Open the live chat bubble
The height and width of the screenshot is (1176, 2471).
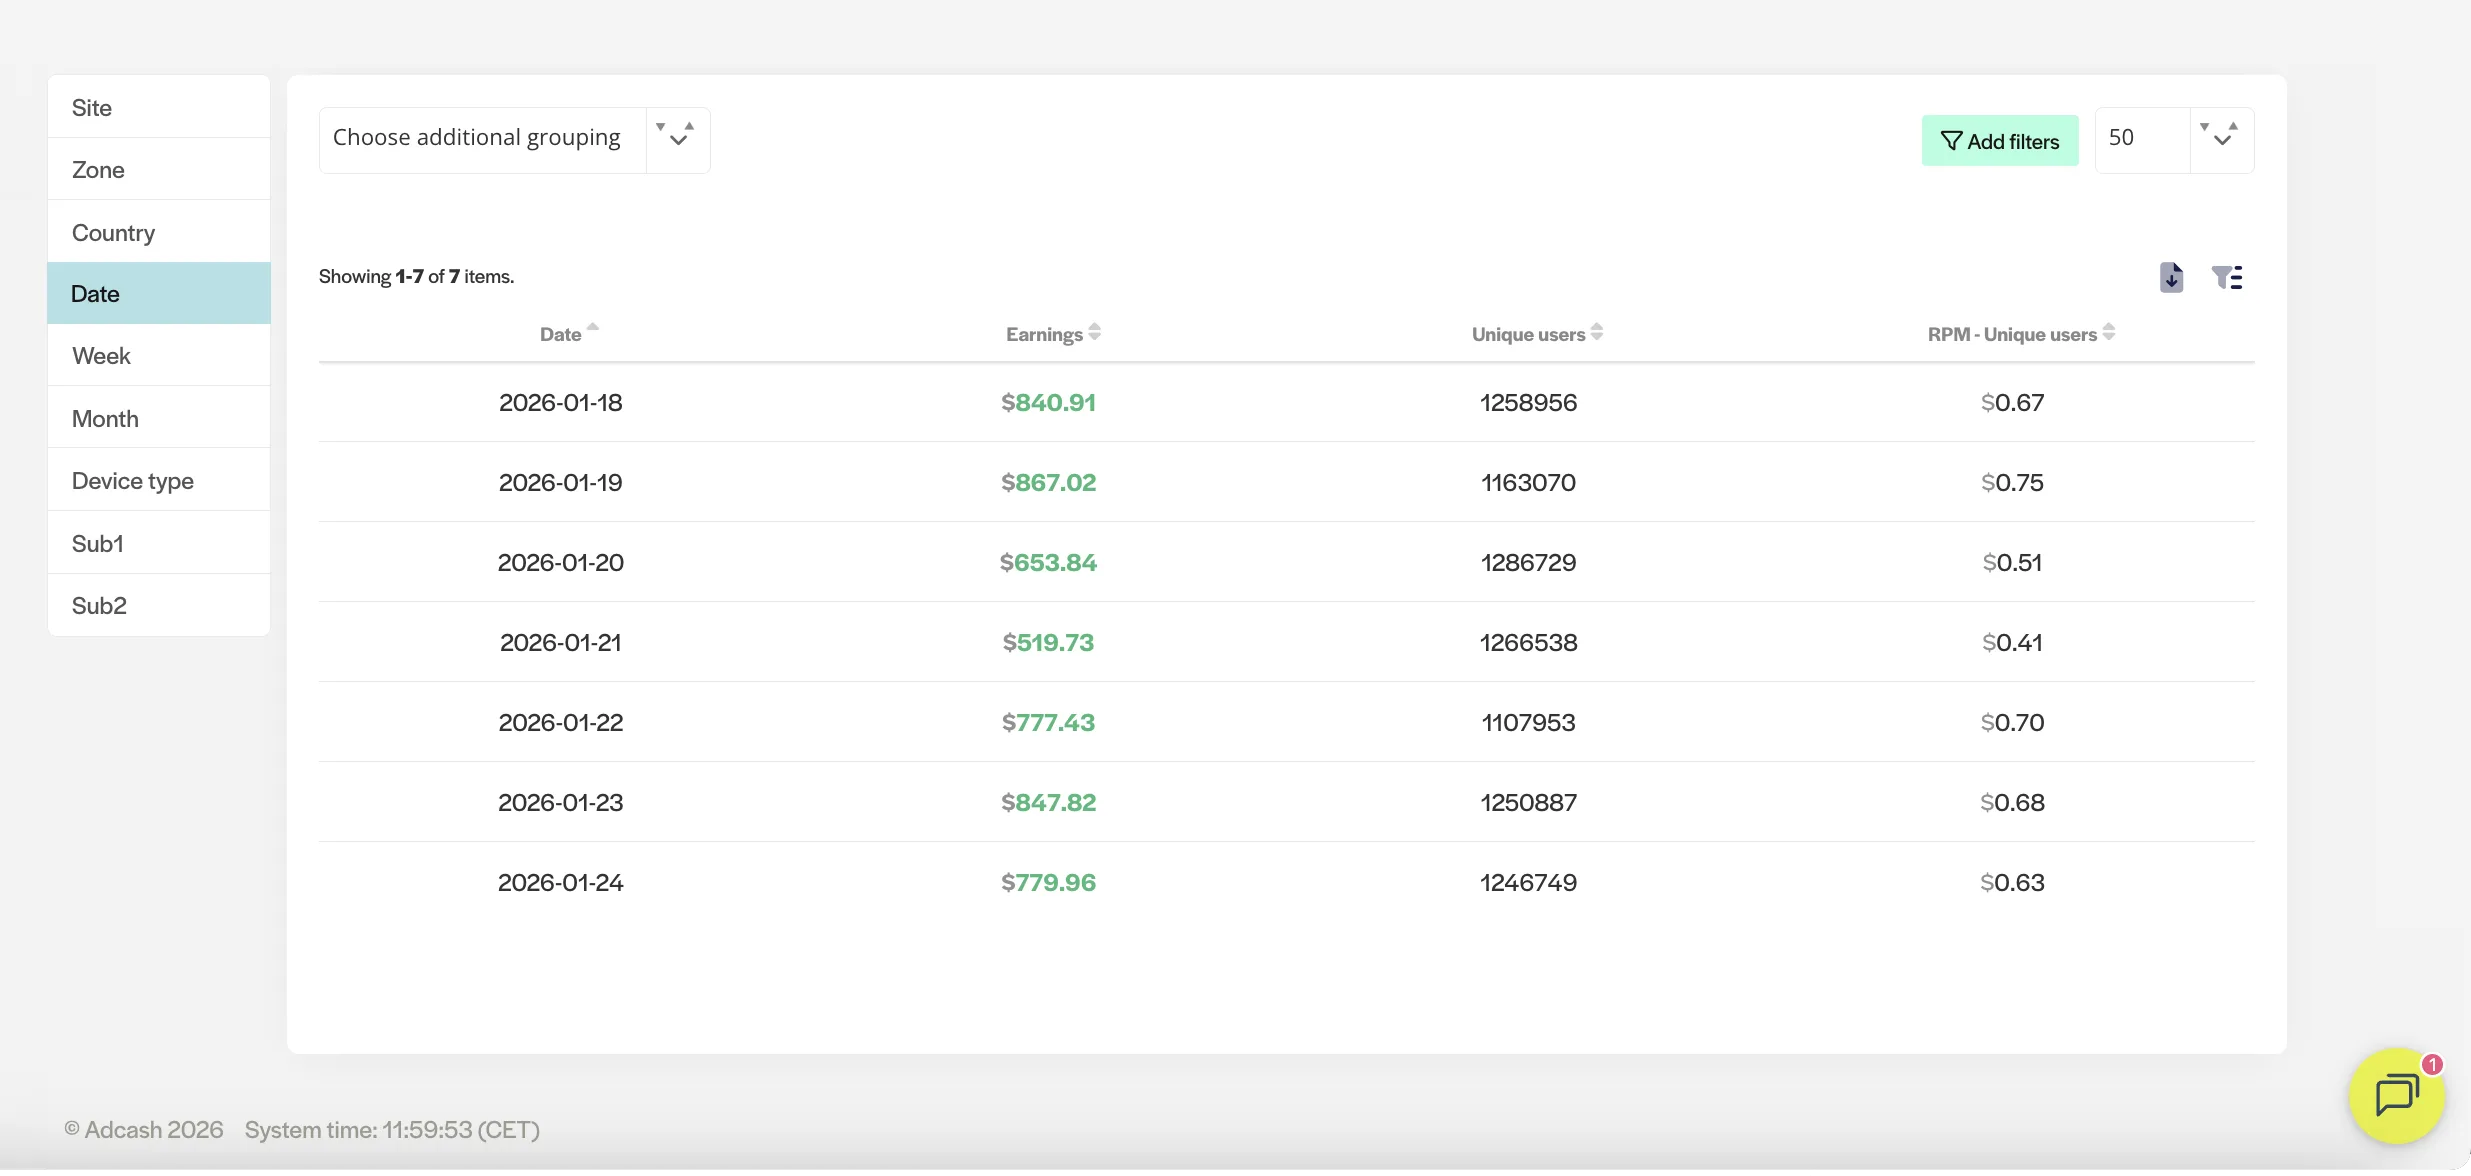tap(2396, 1095)
